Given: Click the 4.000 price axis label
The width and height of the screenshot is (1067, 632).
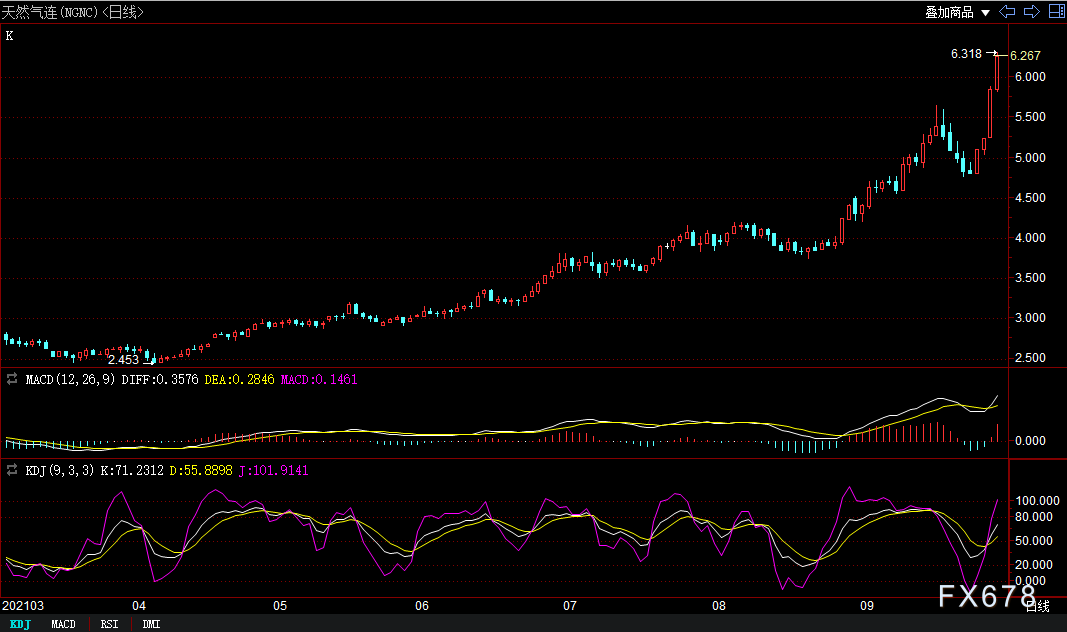Looking at the screenshot, I should [1030, 238].
